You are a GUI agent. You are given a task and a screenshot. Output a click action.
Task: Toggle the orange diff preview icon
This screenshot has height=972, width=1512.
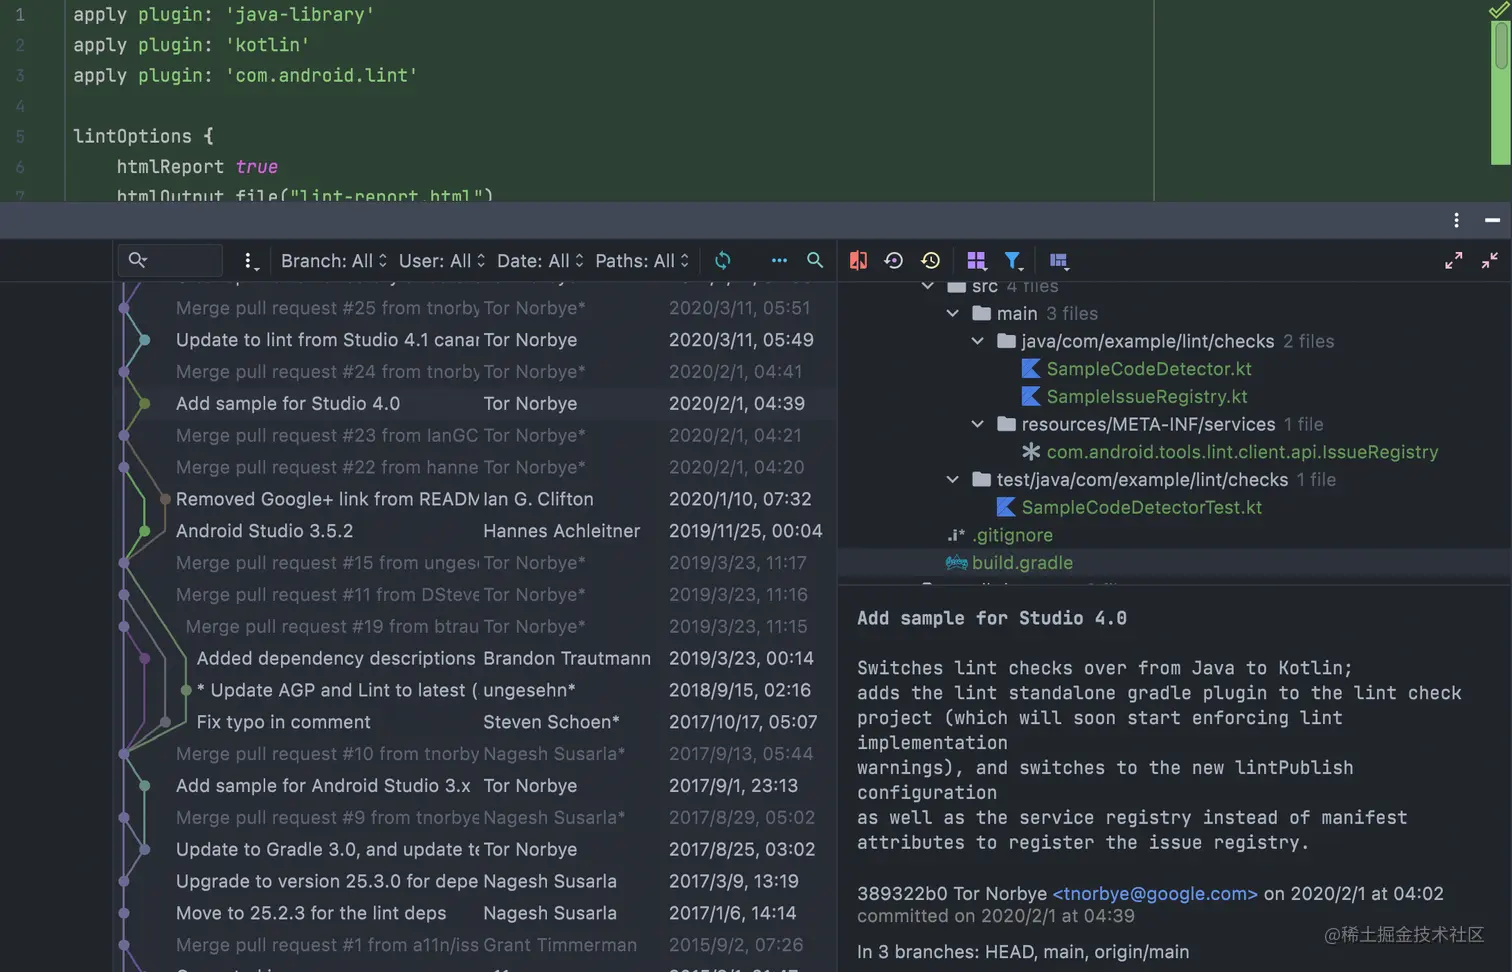(x=858, y=260)
